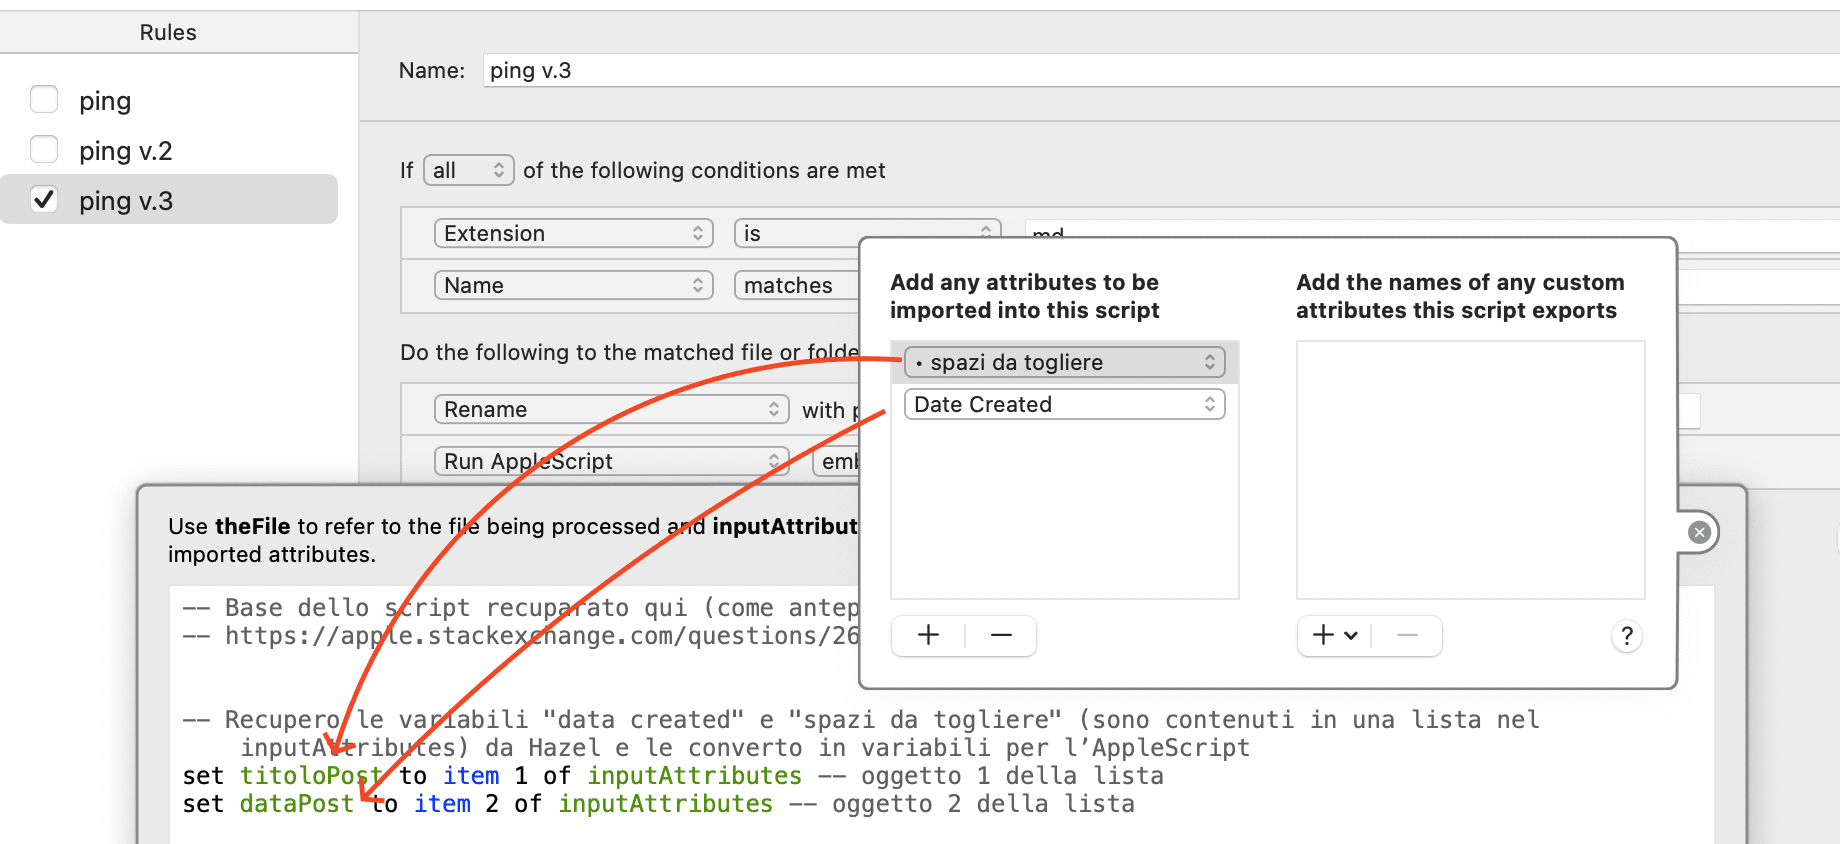Open the matches operator dropdown
Viewport: 1840px width, 844px height.
797,285
